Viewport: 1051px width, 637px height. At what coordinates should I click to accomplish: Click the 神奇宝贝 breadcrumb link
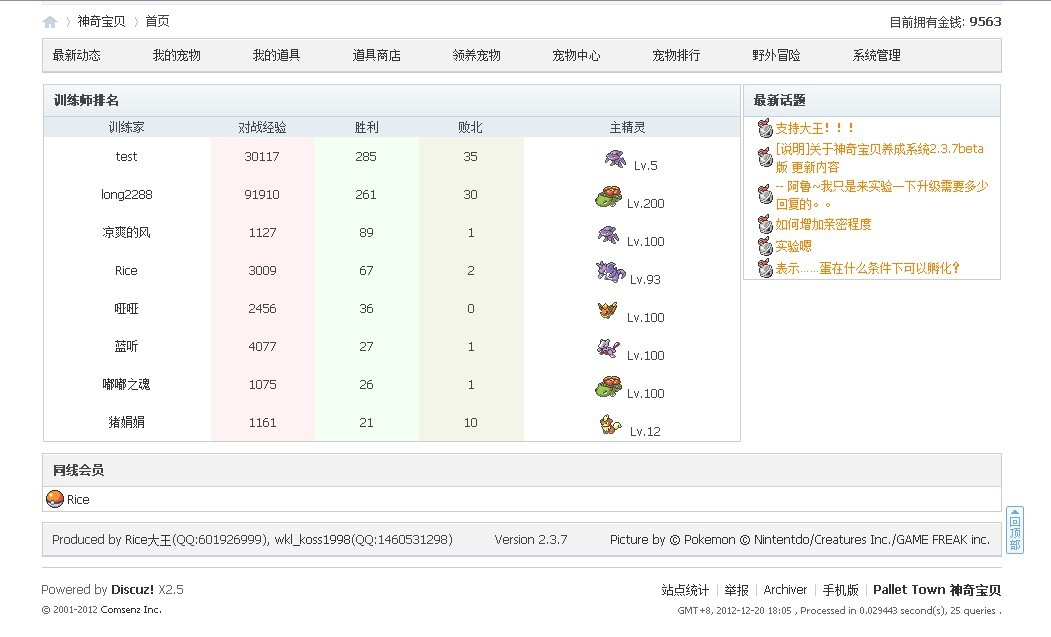pyautogui.click(x=102, y=22)
